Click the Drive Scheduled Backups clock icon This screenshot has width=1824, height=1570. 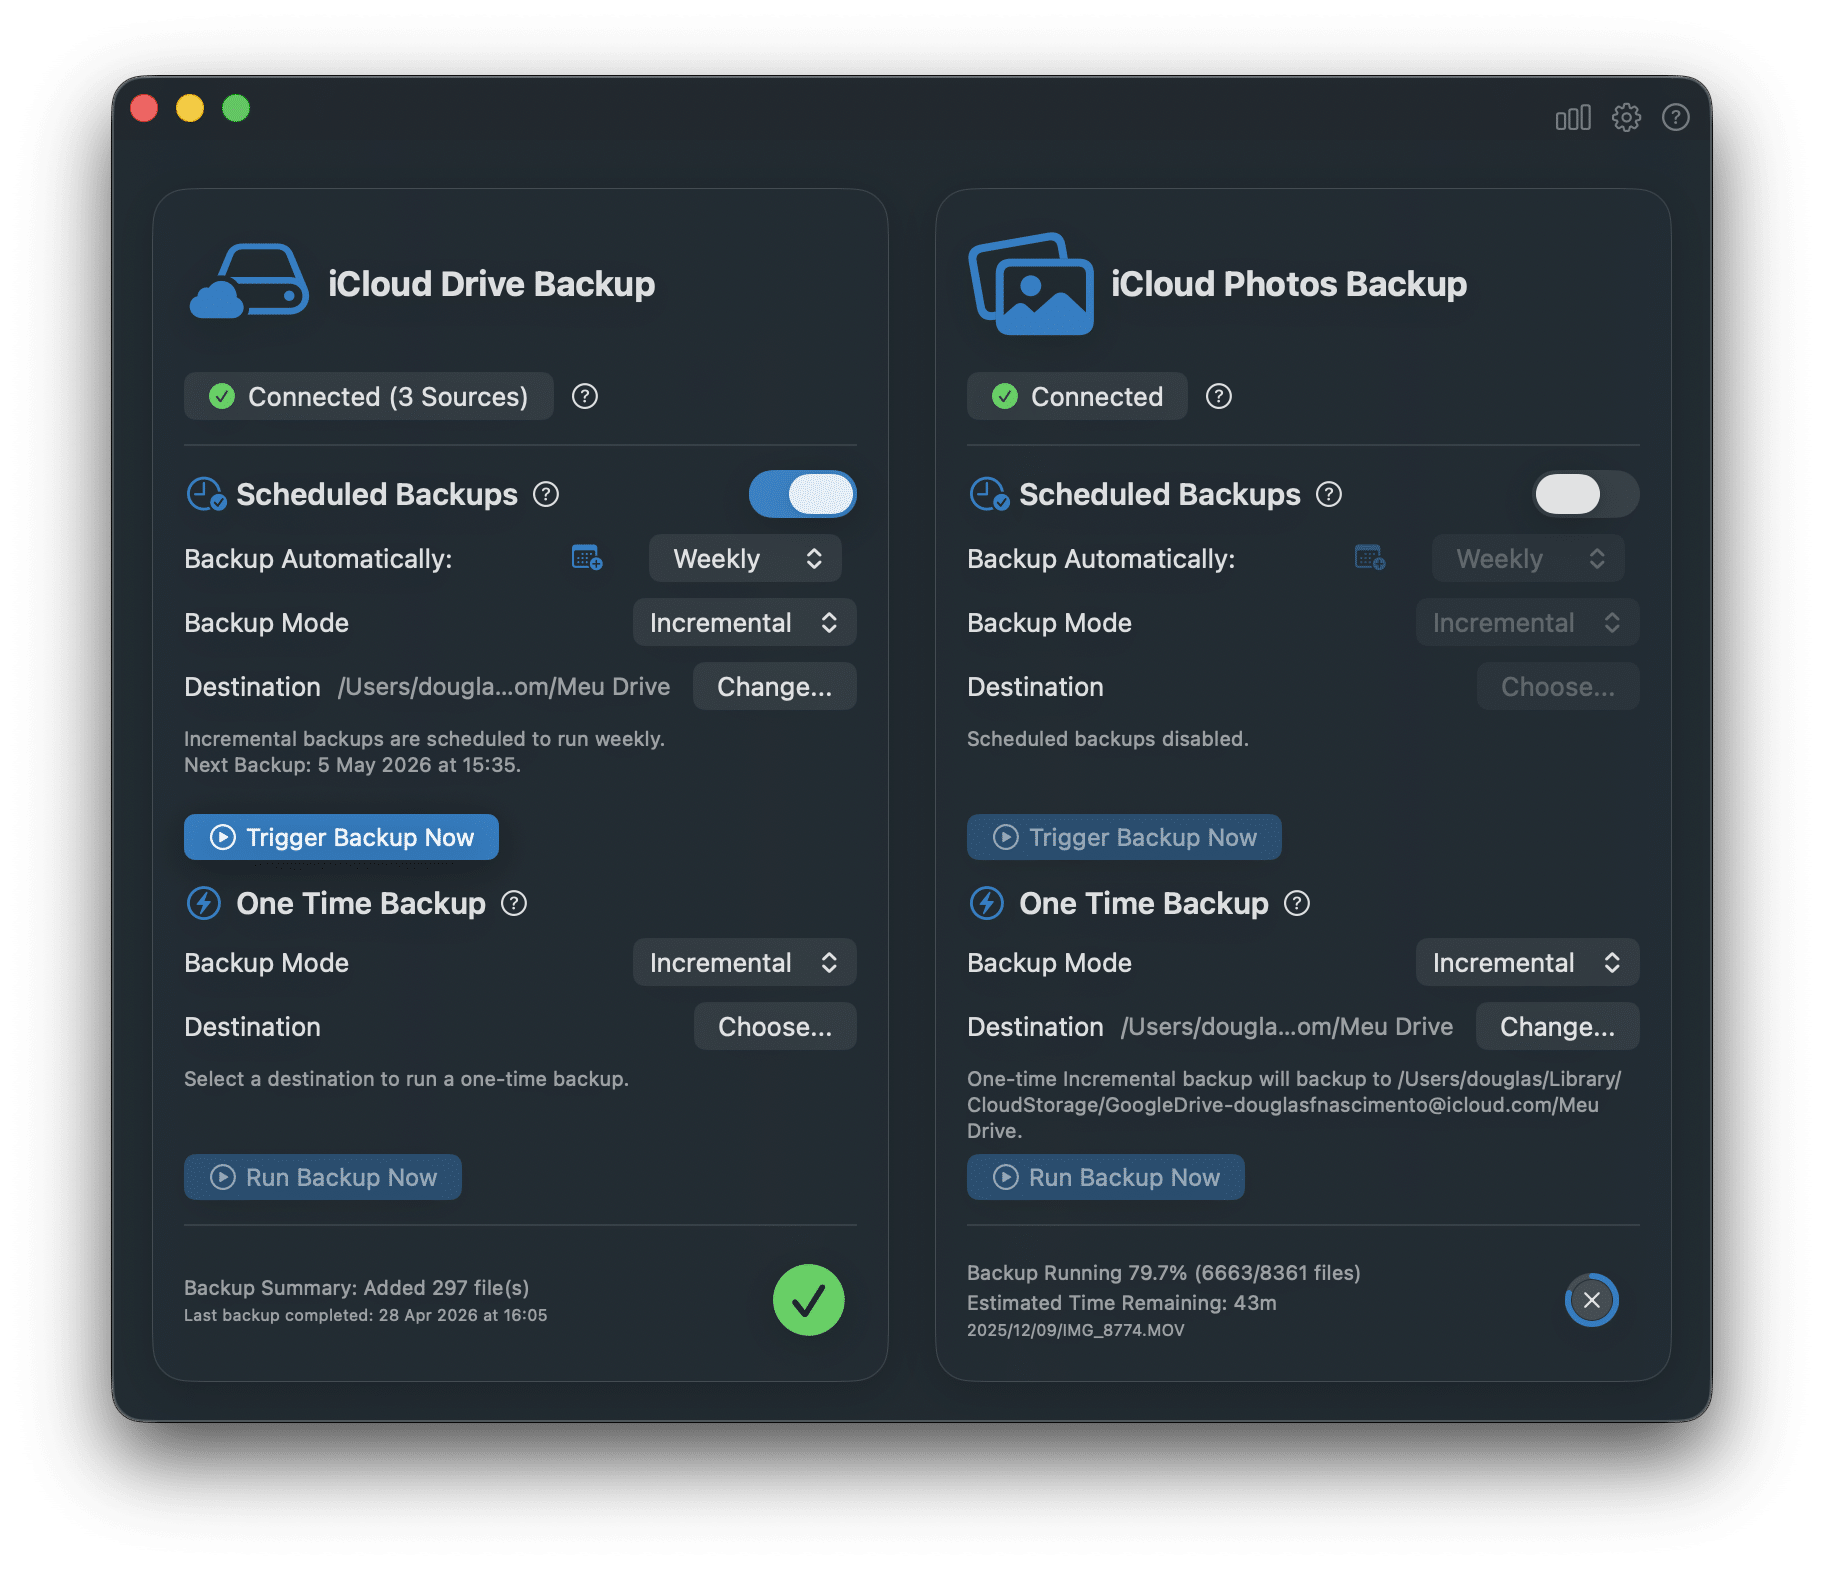coord(206,494)
